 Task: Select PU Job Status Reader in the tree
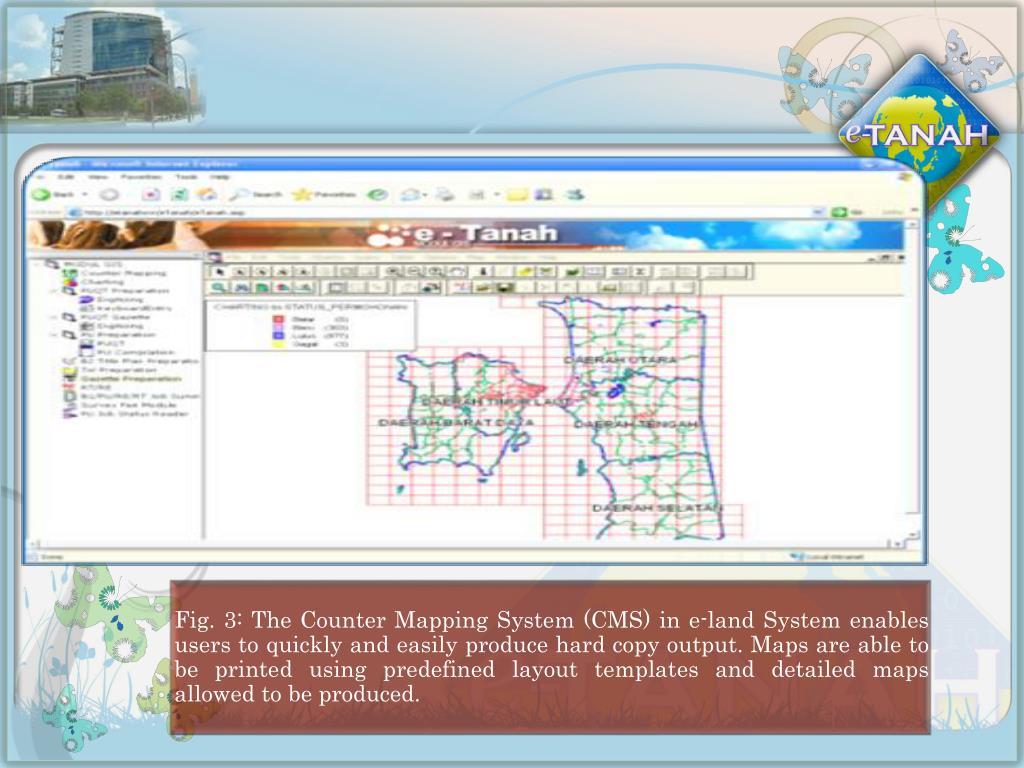pos(135,414)
